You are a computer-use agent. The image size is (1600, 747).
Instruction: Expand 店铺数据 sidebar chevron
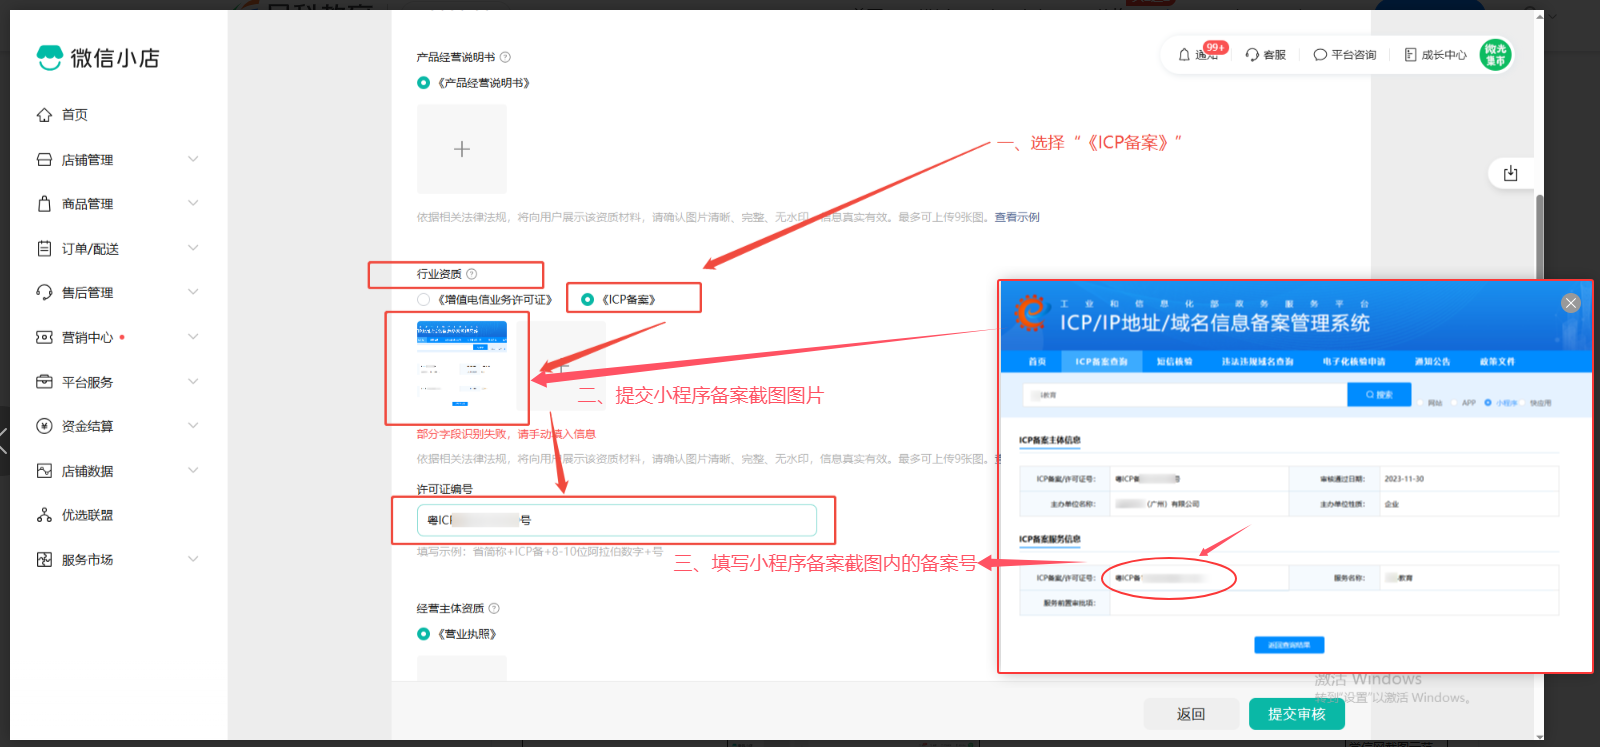pos(193,470)
